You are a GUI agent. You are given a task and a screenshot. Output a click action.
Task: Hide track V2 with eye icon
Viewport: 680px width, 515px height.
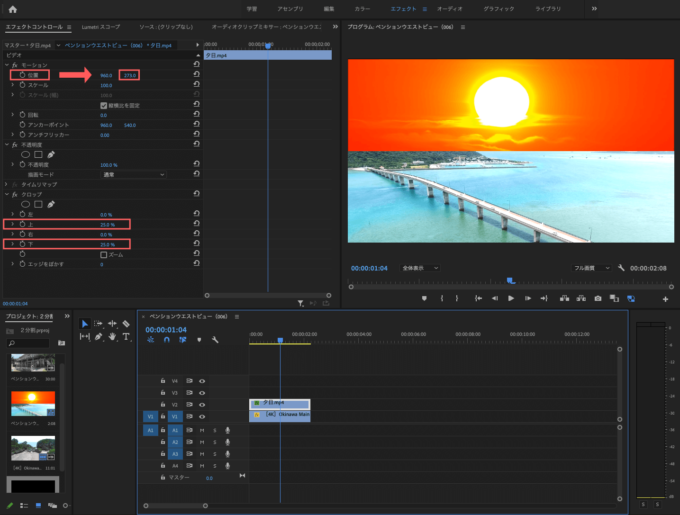tap(202, 404)
